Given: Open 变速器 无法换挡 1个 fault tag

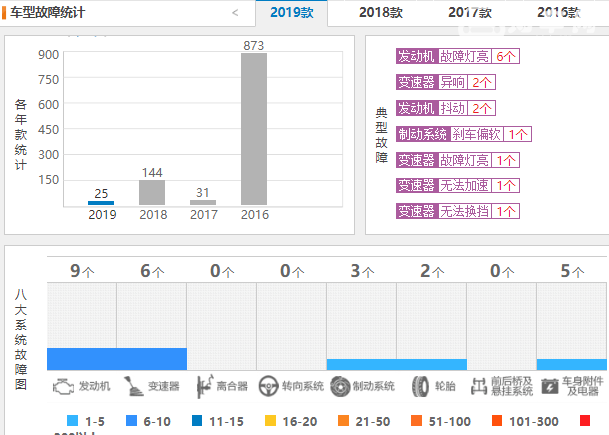Looking at the screenshot, I should pos(458,211).
